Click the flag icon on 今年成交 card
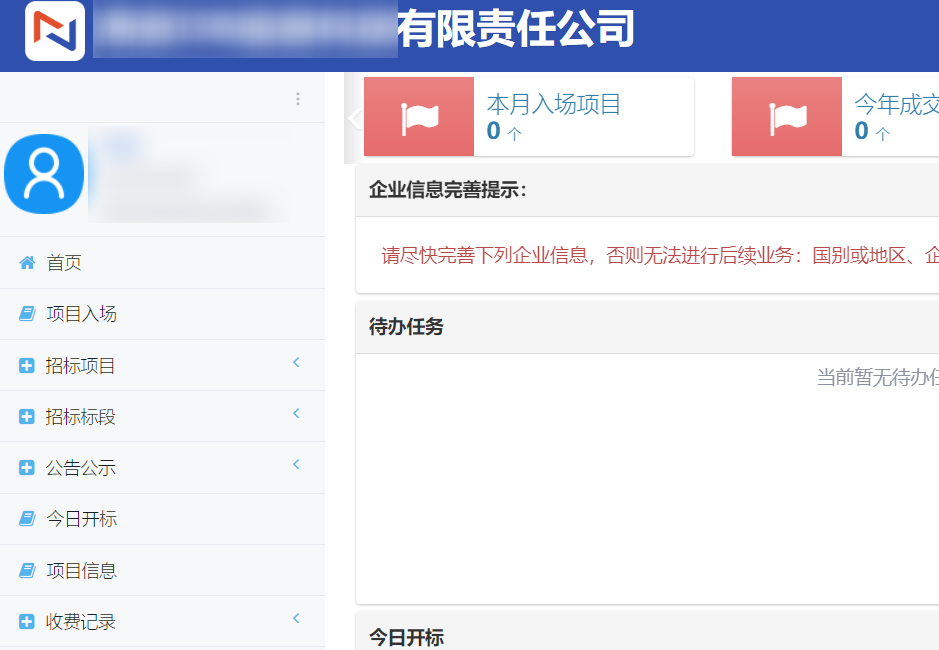Screen dimensions: 939x650 click(x=787, y=117)
